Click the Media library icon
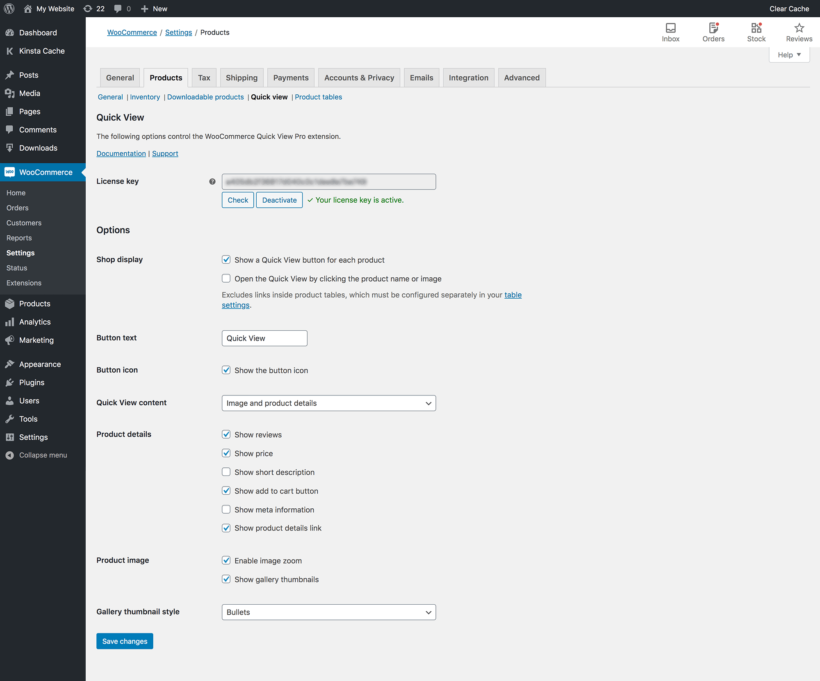820x681 pixels. click(x=9, y=93)
